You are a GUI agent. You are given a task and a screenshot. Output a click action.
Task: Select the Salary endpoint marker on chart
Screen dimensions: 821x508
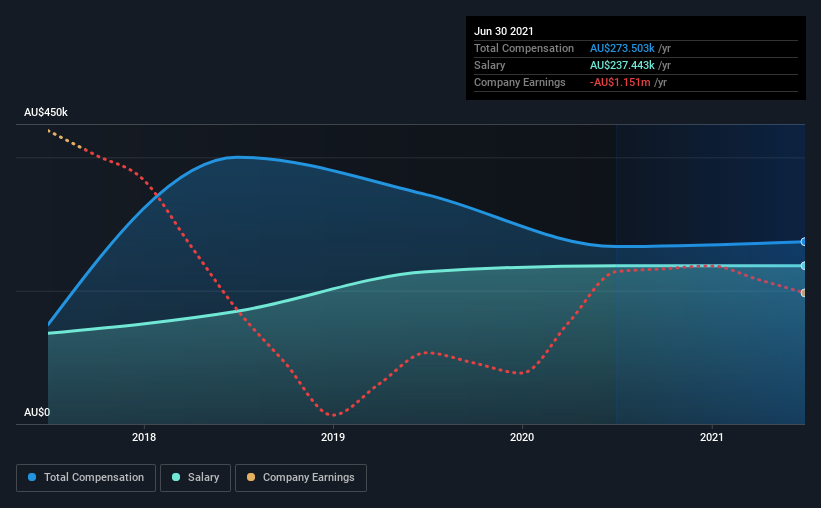803,266
